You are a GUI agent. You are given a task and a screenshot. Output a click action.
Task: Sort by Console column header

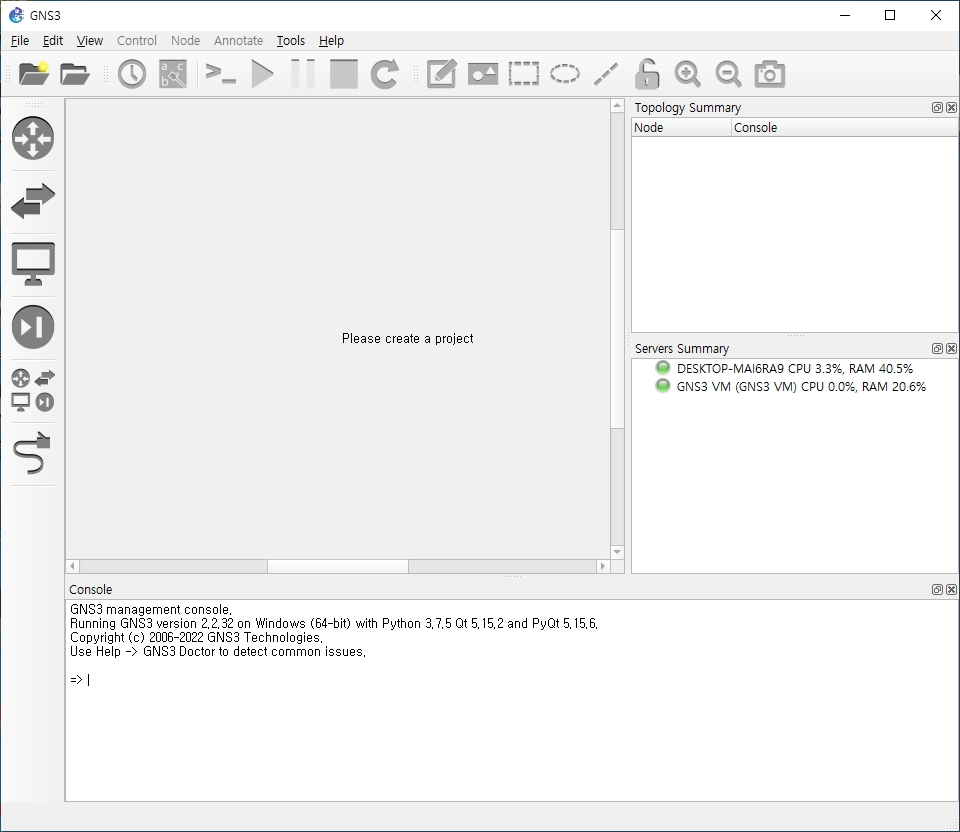[844, 127]
